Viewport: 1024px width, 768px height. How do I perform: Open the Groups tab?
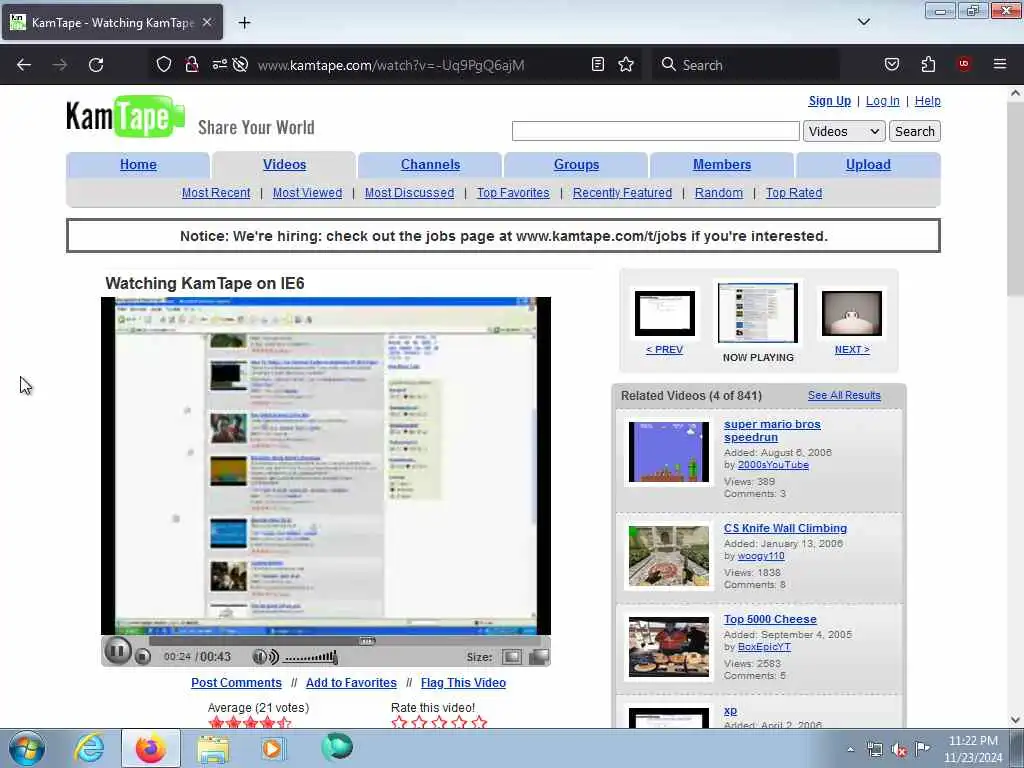click(576, 165)
